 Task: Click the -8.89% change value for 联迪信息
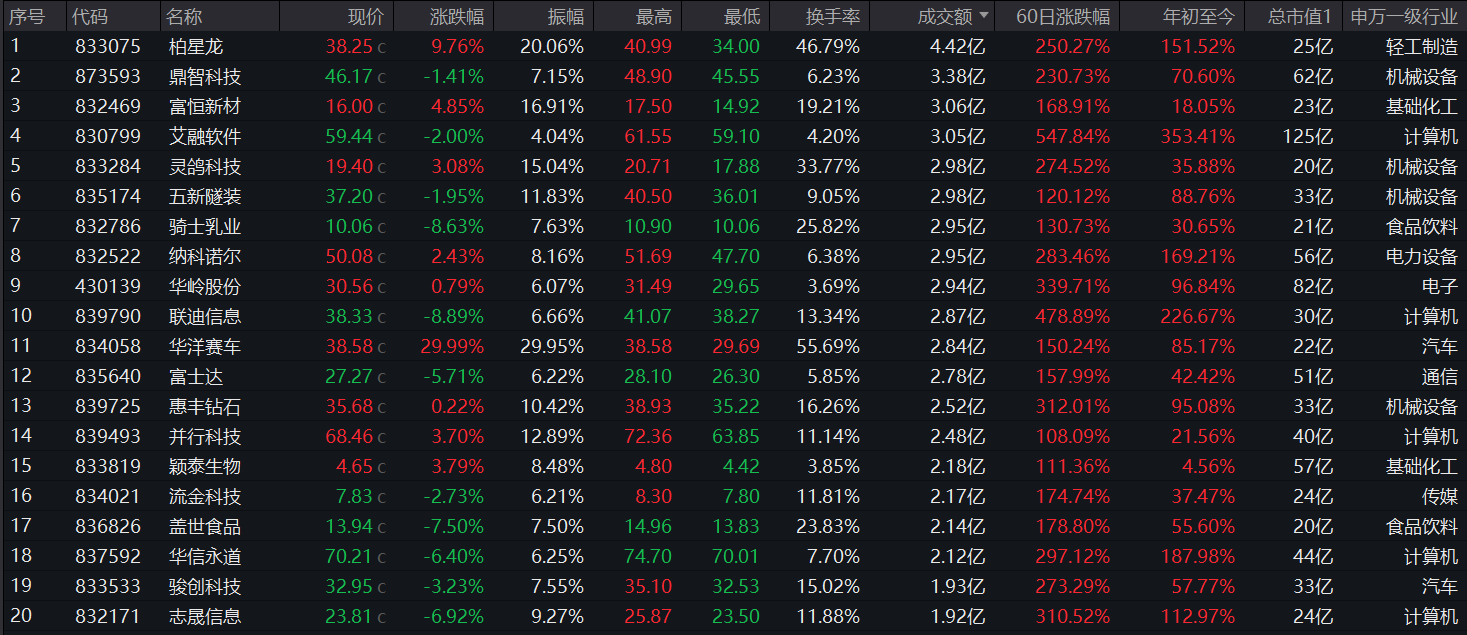tap(453, 316)
